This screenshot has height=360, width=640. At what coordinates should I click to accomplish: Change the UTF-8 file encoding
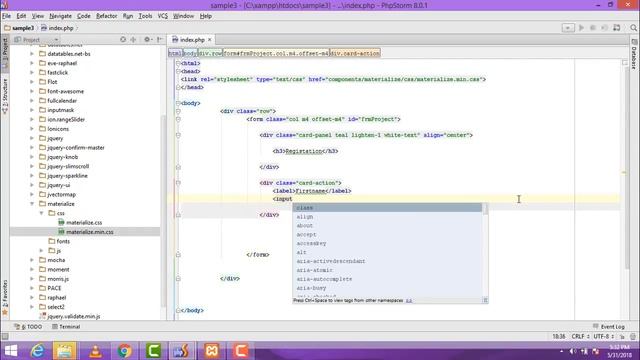point(604,337)
